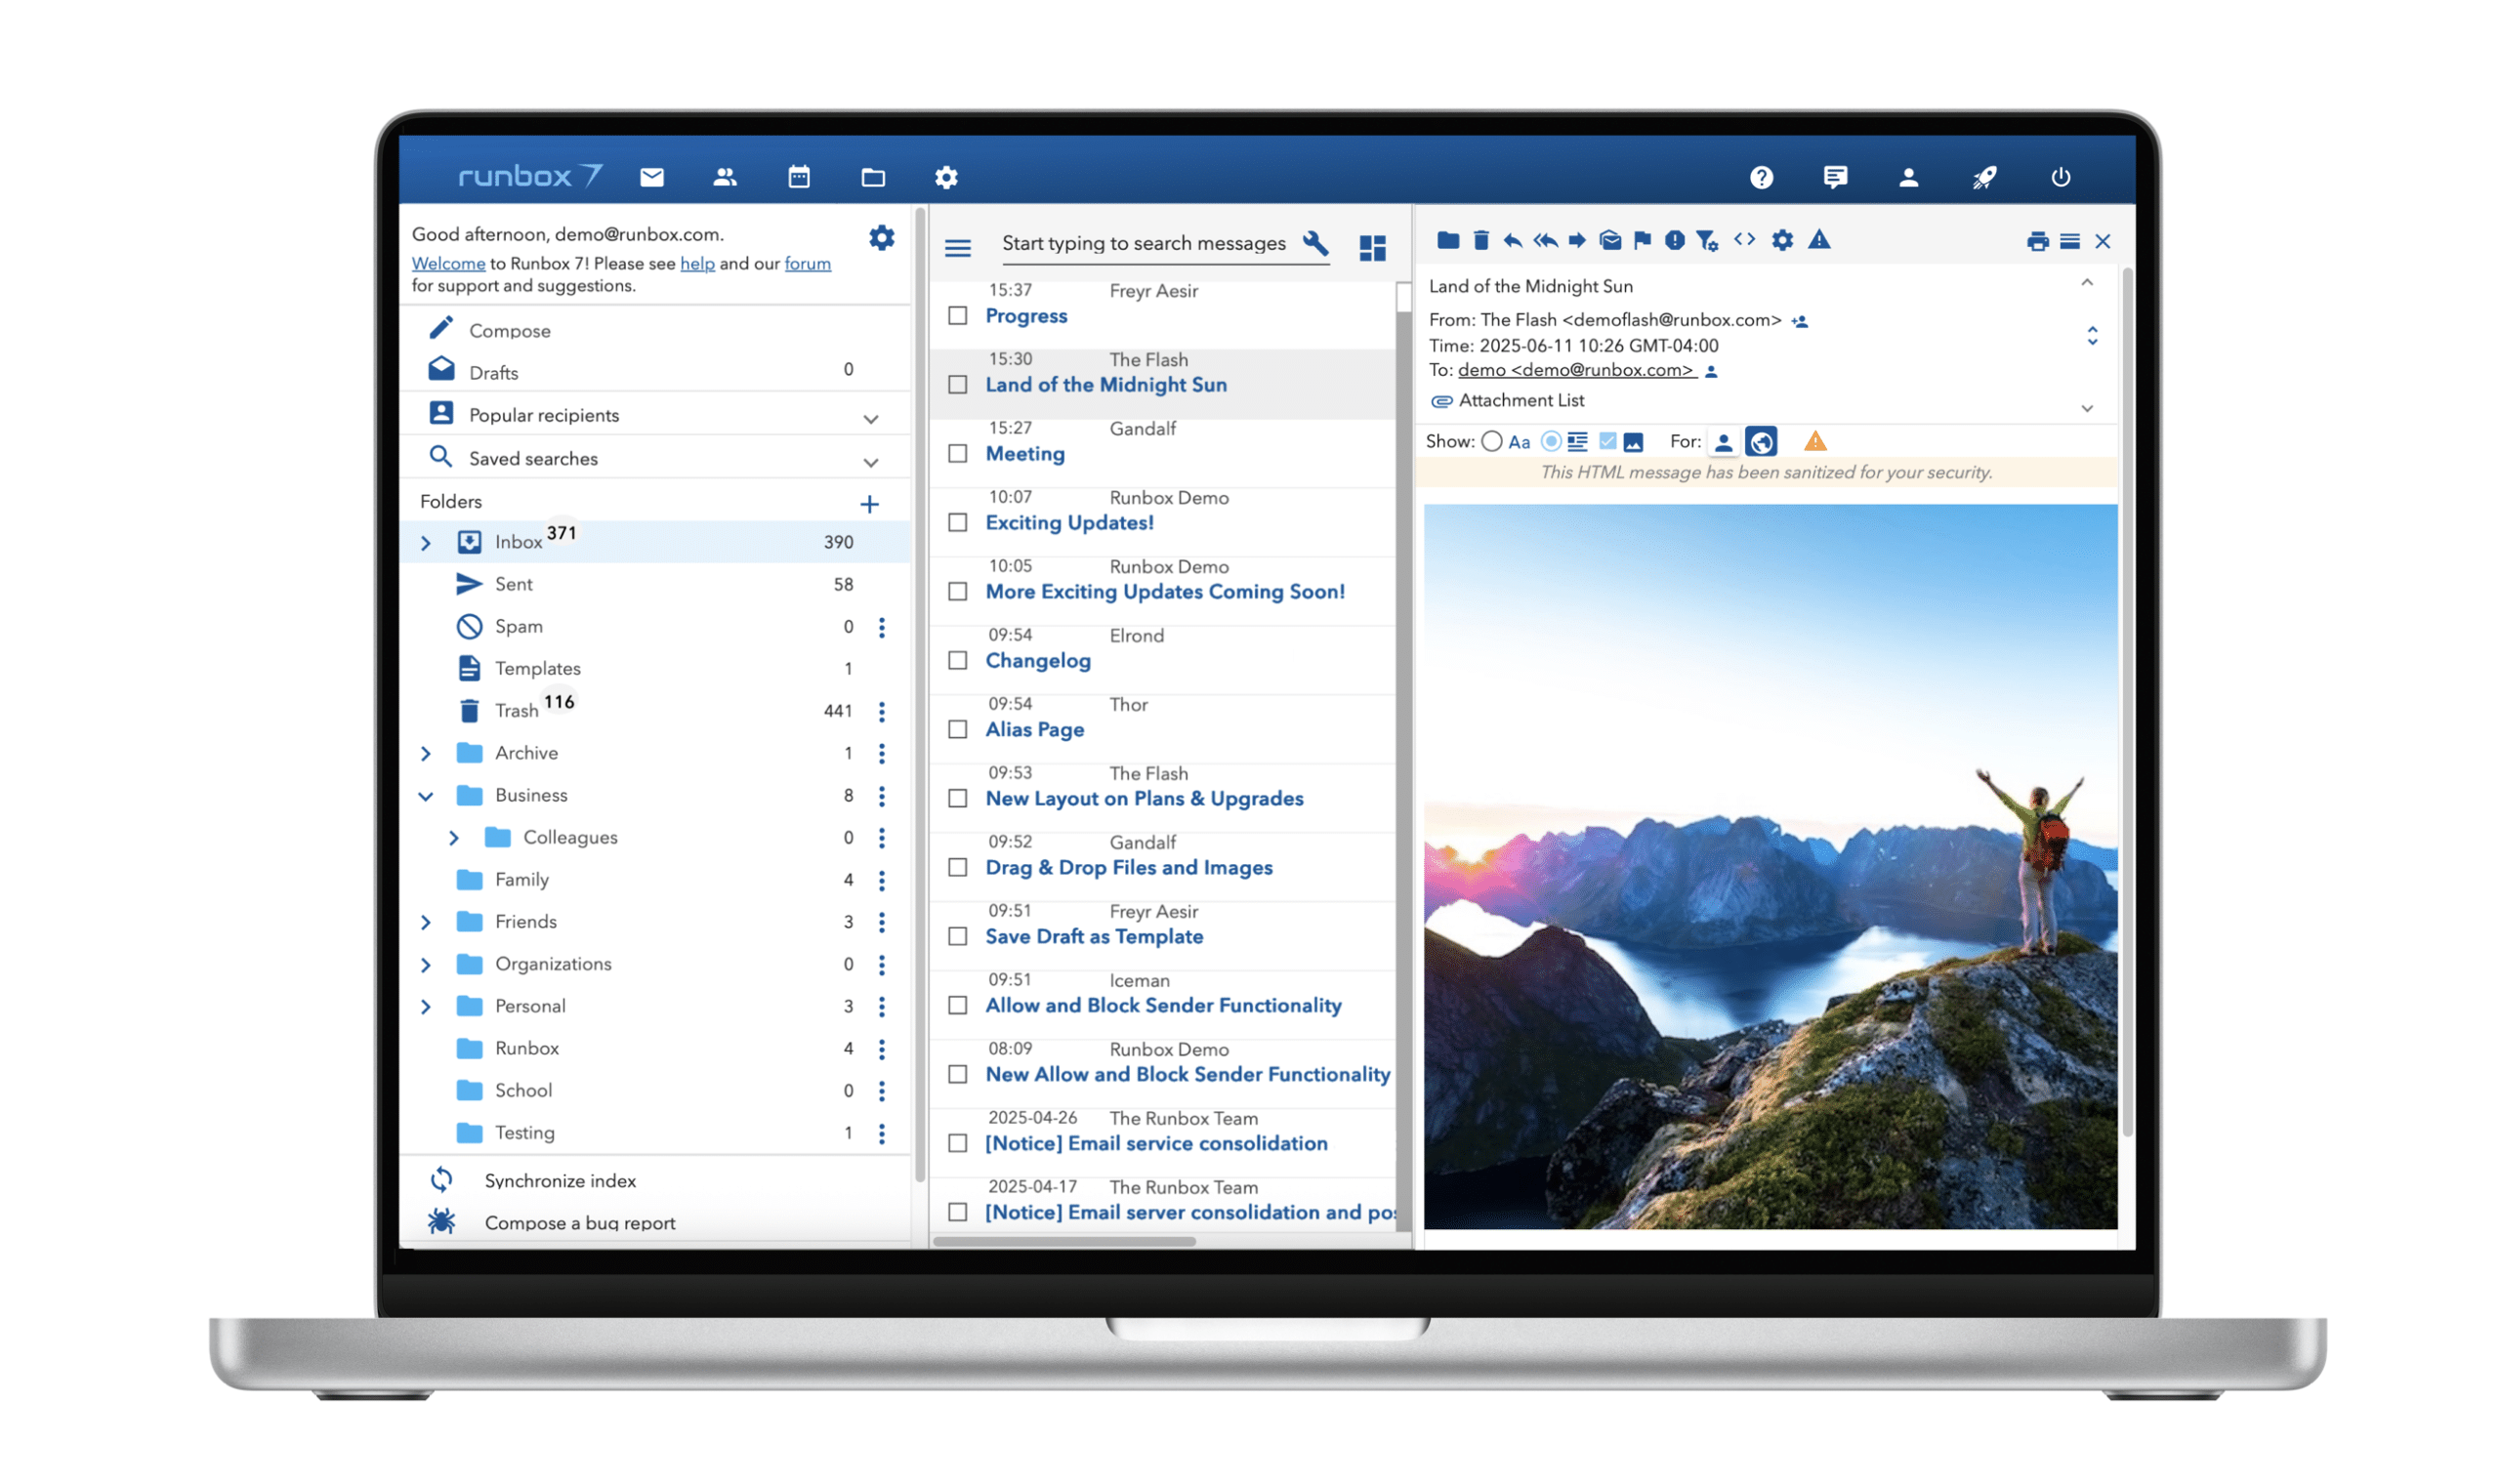2500x1484 pixels.
Task: Click the reply-all arrows icon
Action: point(1545,240)
